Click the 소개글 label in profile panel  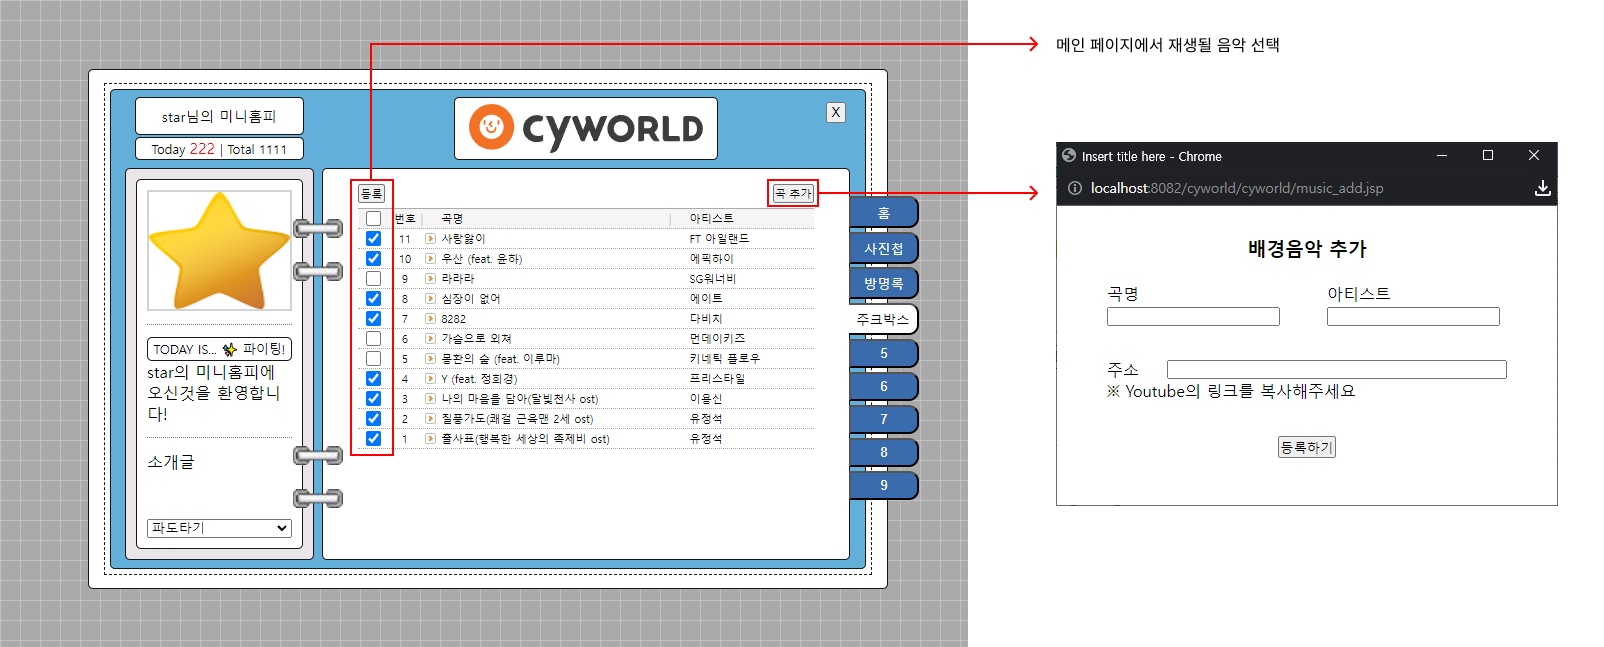pyautogui.click(x=171, y=462)
